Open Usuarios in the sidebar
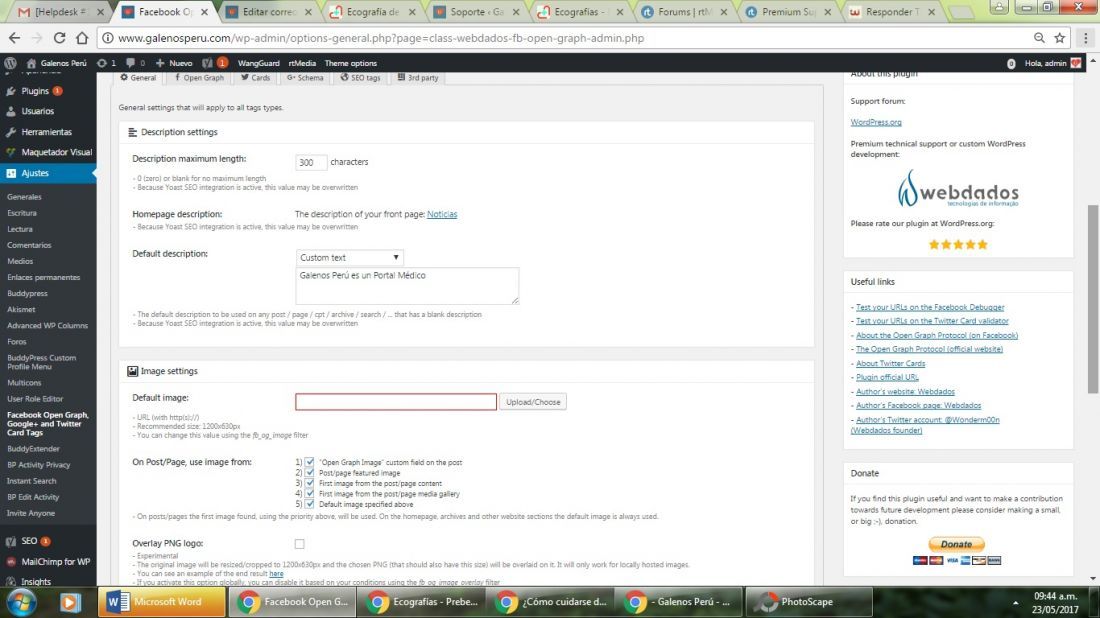Screen dimensions: 1100x618 click(37, 111)
